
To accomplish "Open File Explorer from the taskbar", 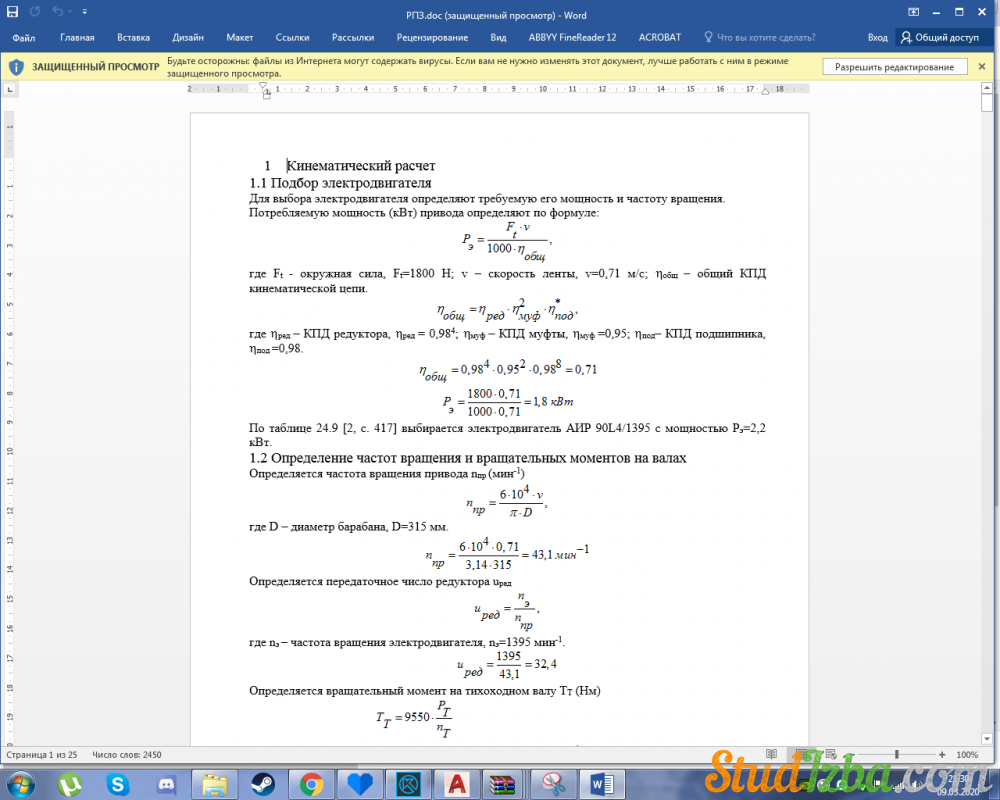I will (215, 784).
